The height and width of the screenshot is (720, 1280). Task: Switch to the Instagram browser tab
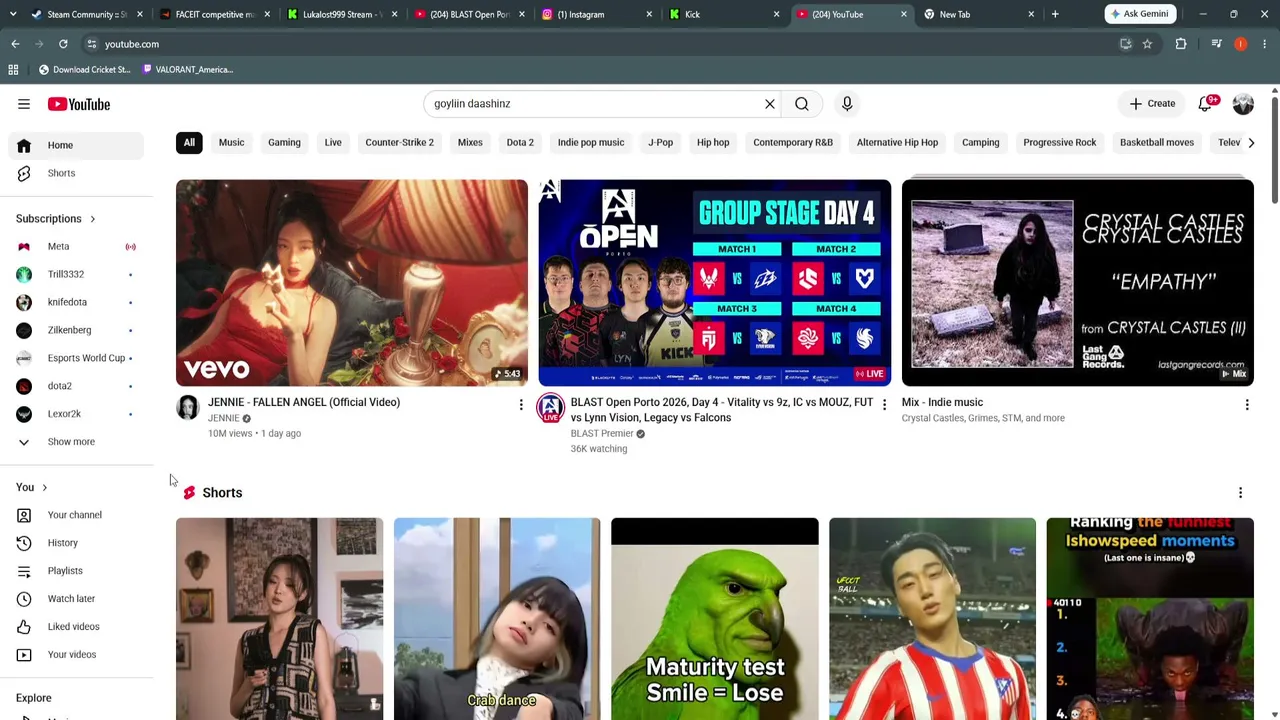tap(598, 14)
